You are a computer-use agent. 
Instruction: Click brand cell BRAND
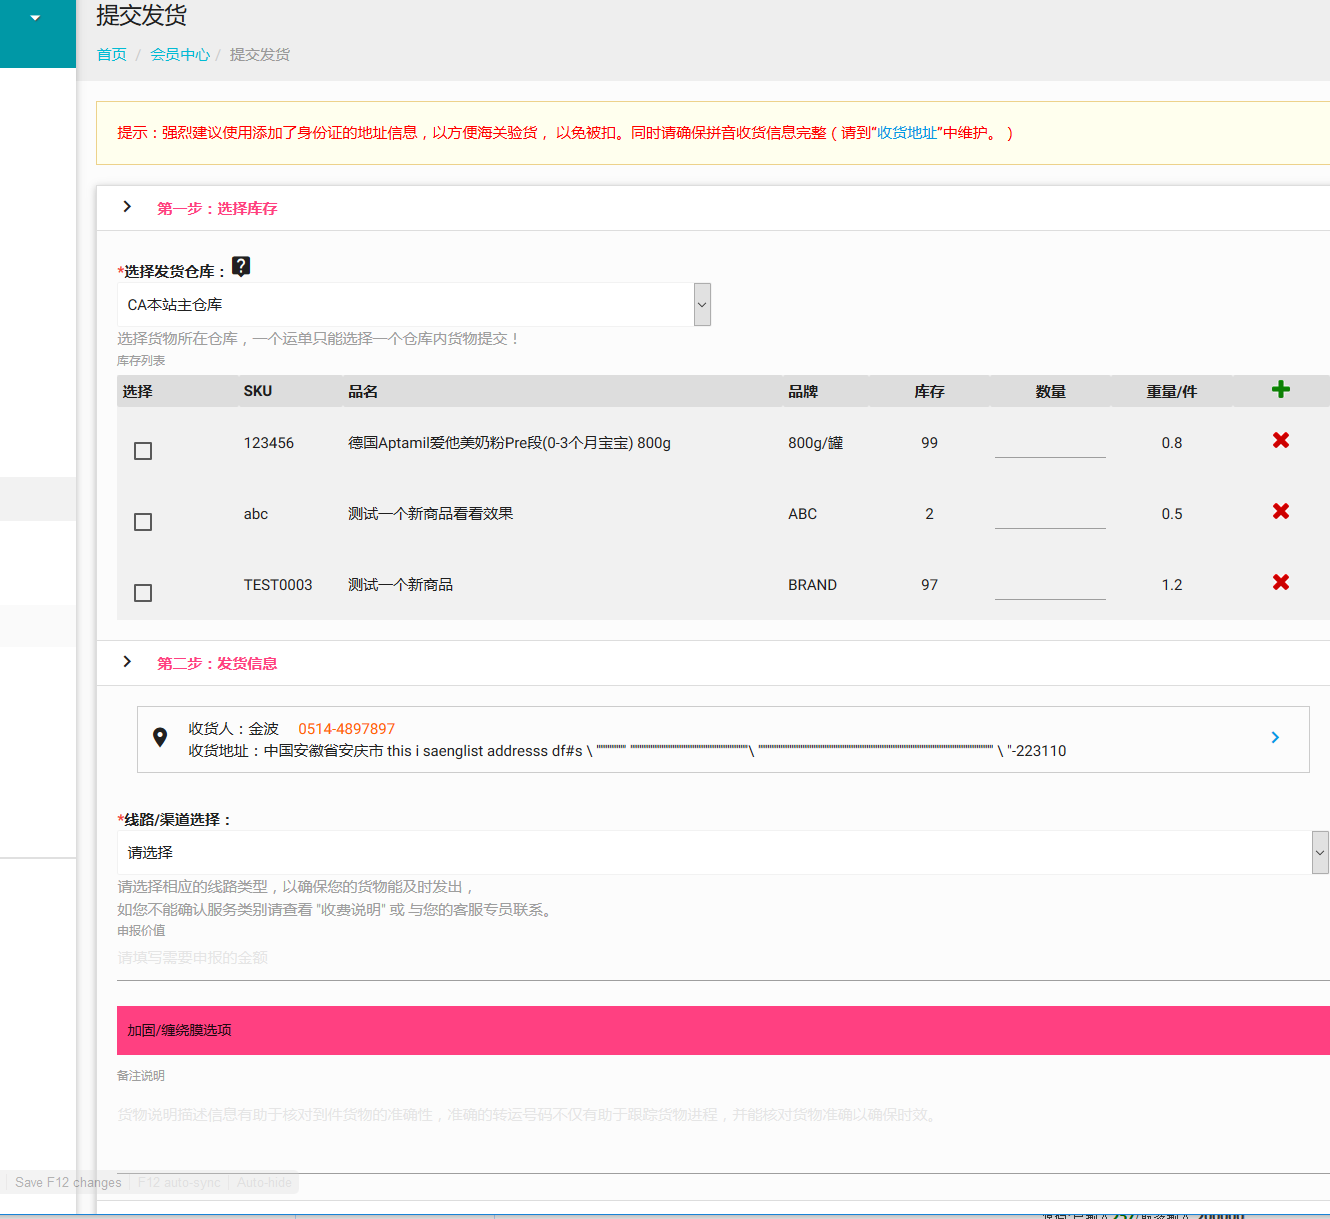pyautogui.click(x=812, y=585)
